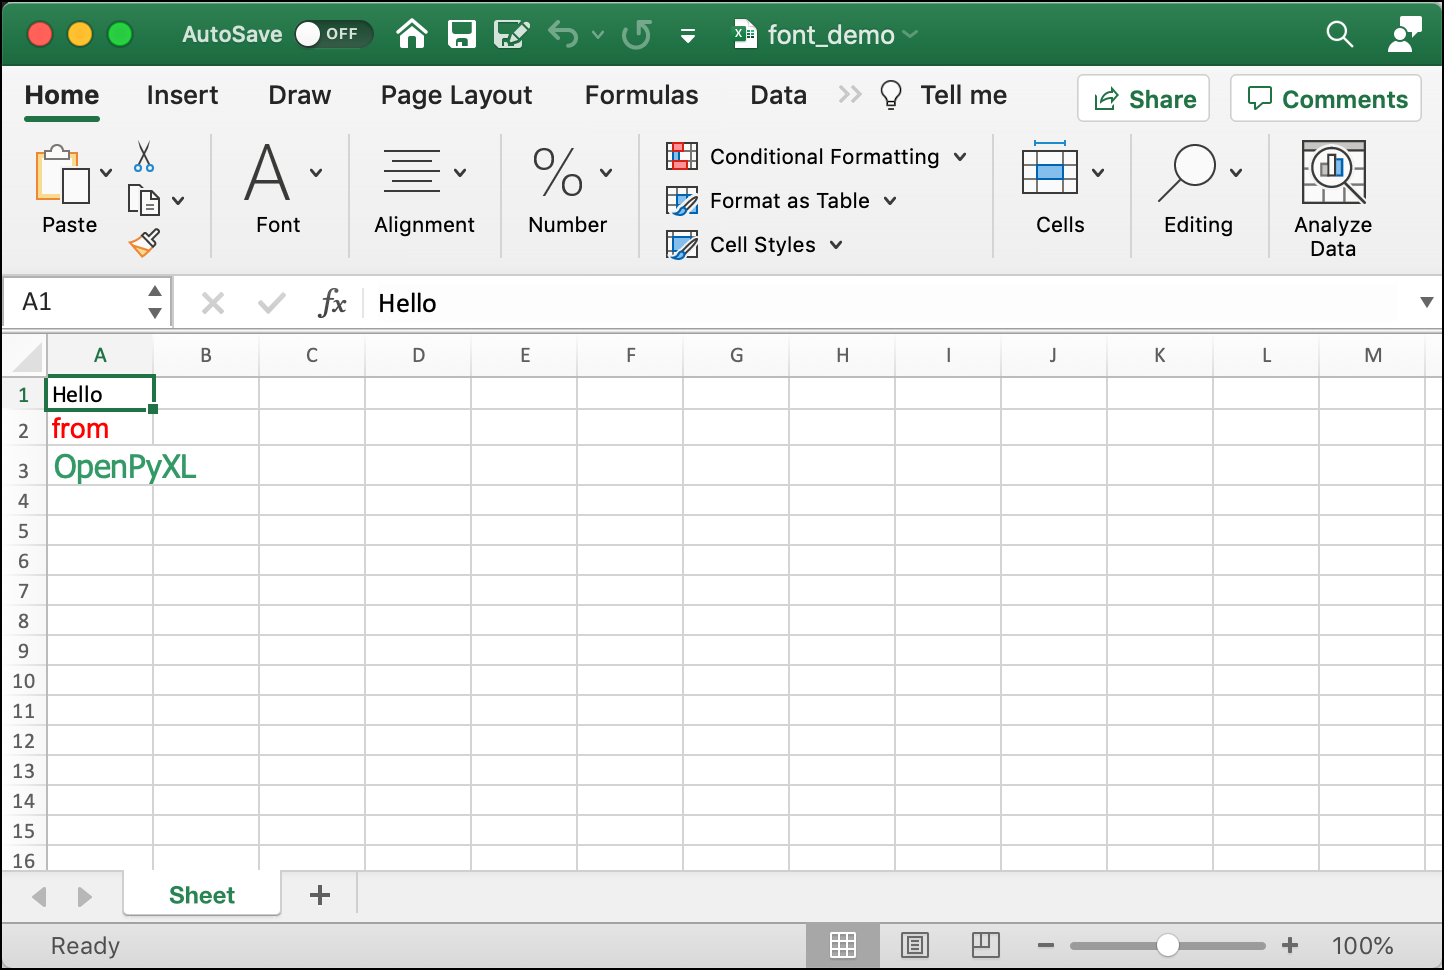1444x970 pixels.
Task: Select cell A3 containing OpenPyXL
Action: (100, 466)
